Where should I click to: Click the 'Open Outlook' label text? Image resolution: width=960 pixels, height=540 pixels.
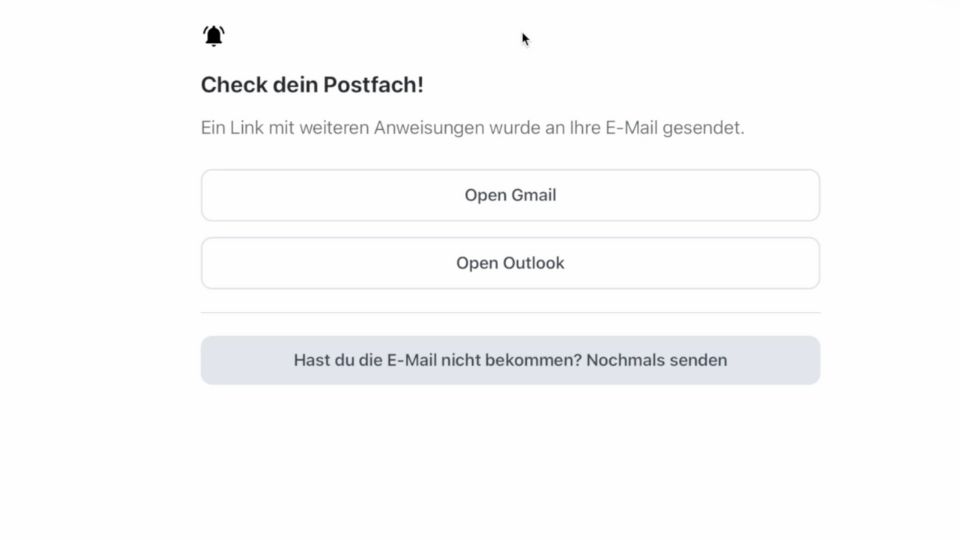tap(510, 263)
